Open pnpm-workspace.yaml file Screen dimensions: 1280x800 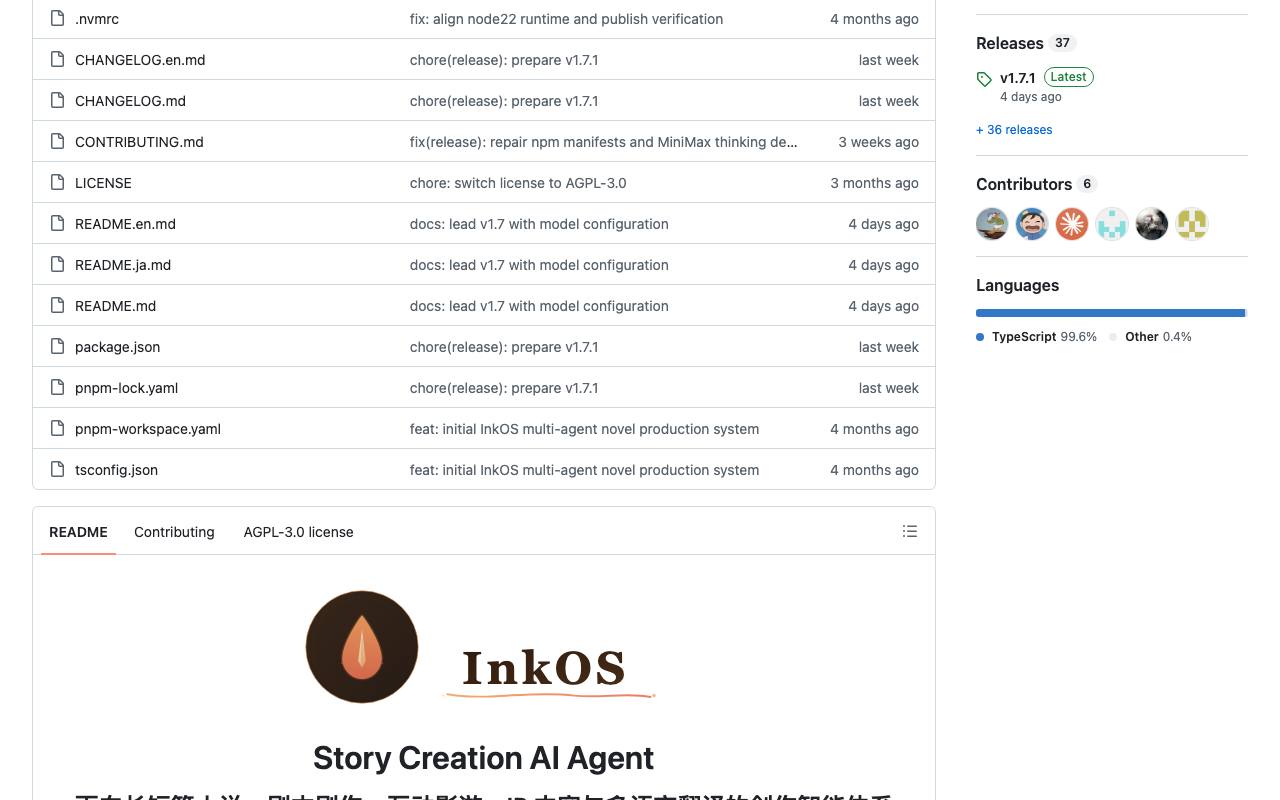pos(148,429)
